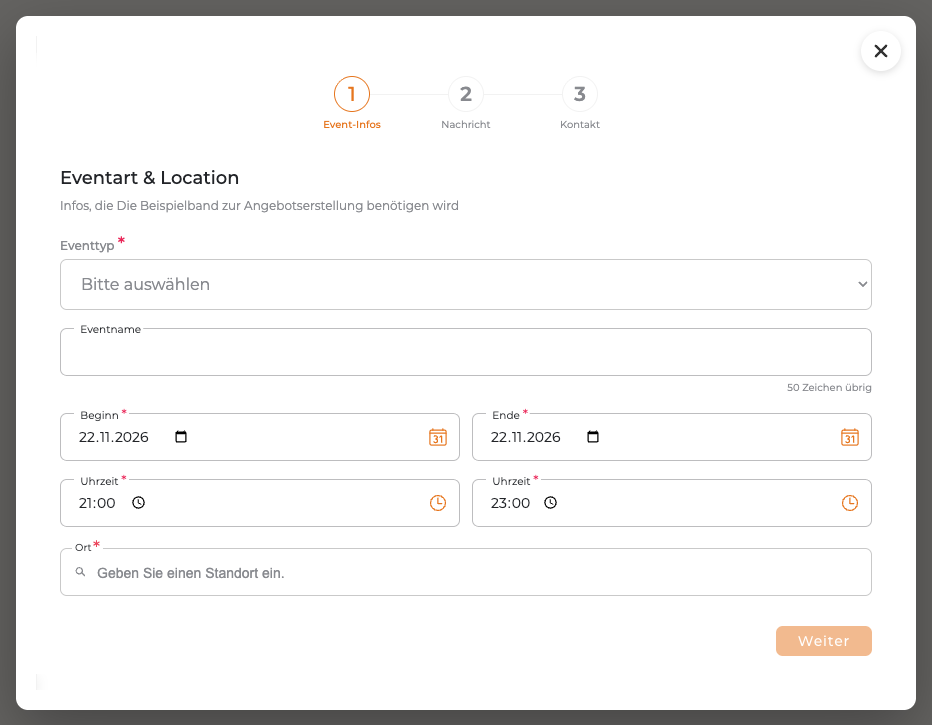The width and height of the screenshot is (932, 725).
Task: Open orange clock icon for 23:00 end time
Action: (x=849, y=503)
